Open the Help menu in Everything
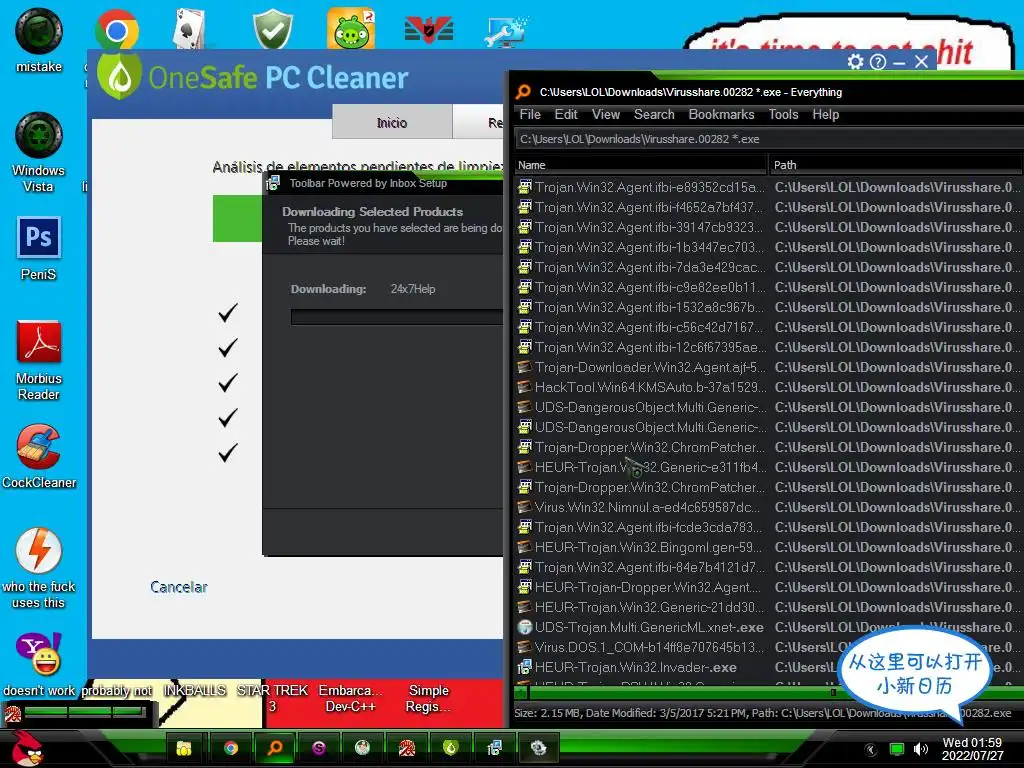Image resolution: width=1024 pixels, height=768 pixels. (825, 114)
